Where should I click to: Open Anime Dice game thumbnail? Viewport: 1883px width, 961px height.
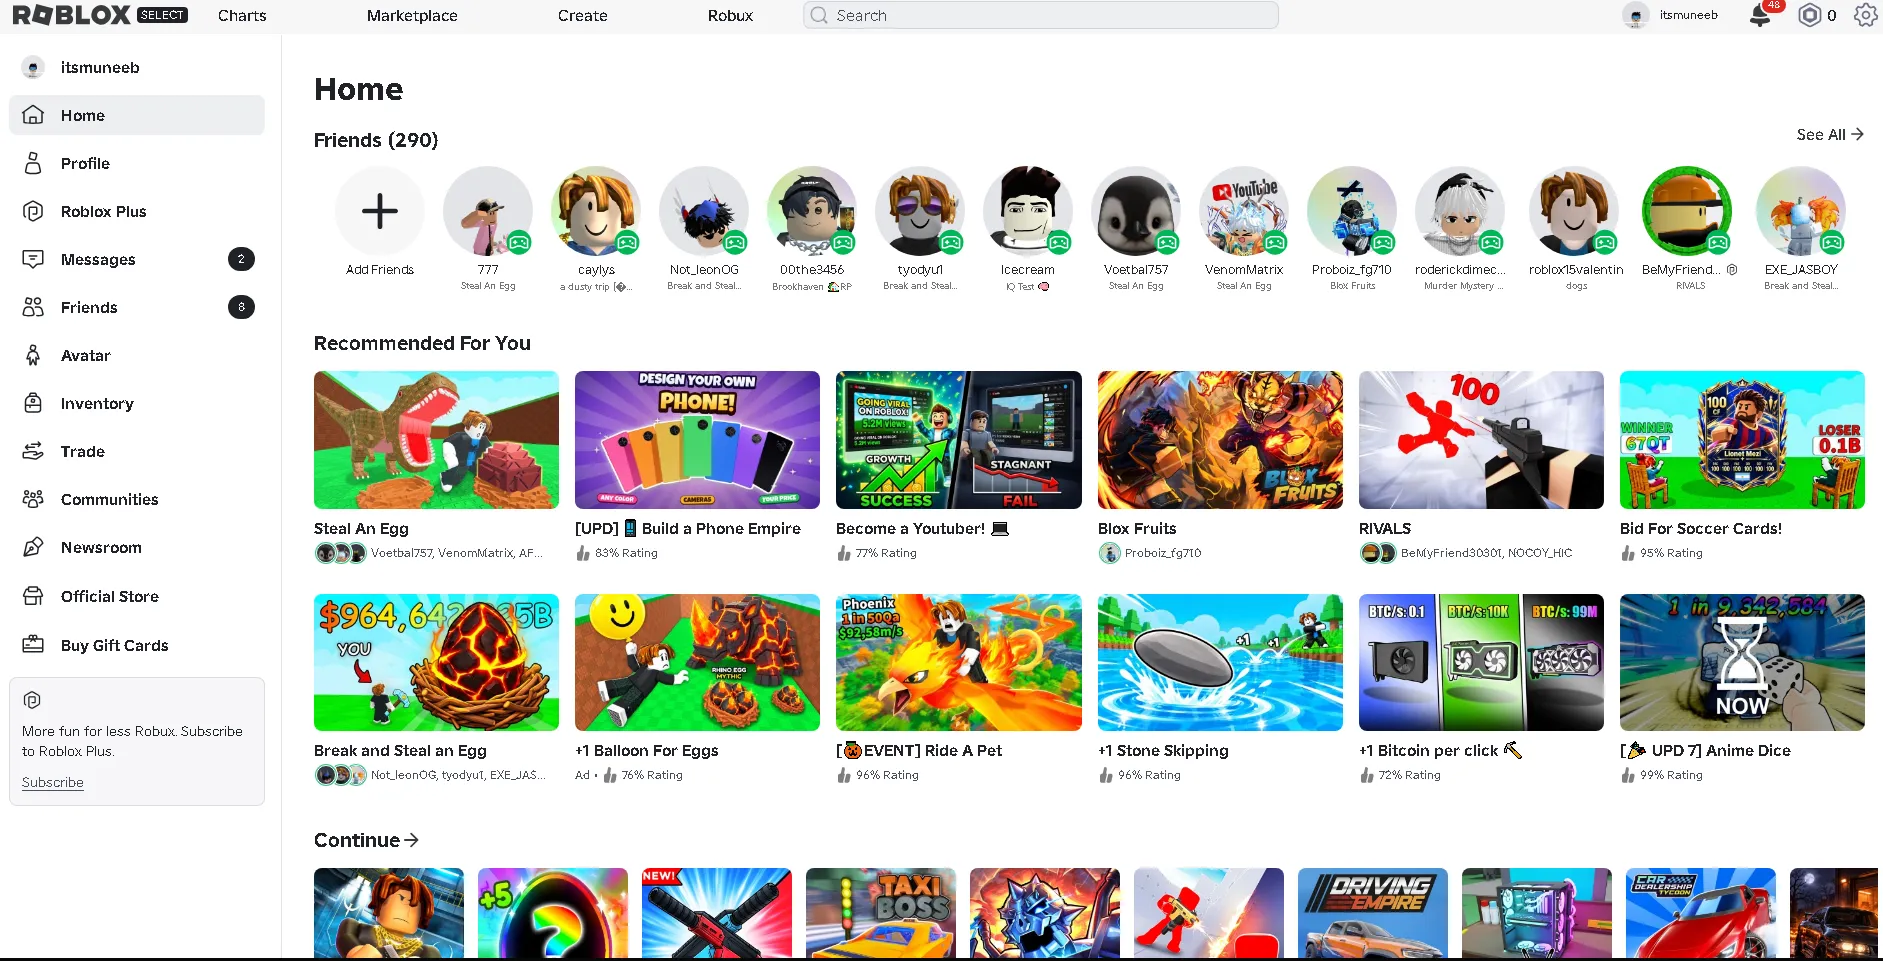coord(1742,662)
